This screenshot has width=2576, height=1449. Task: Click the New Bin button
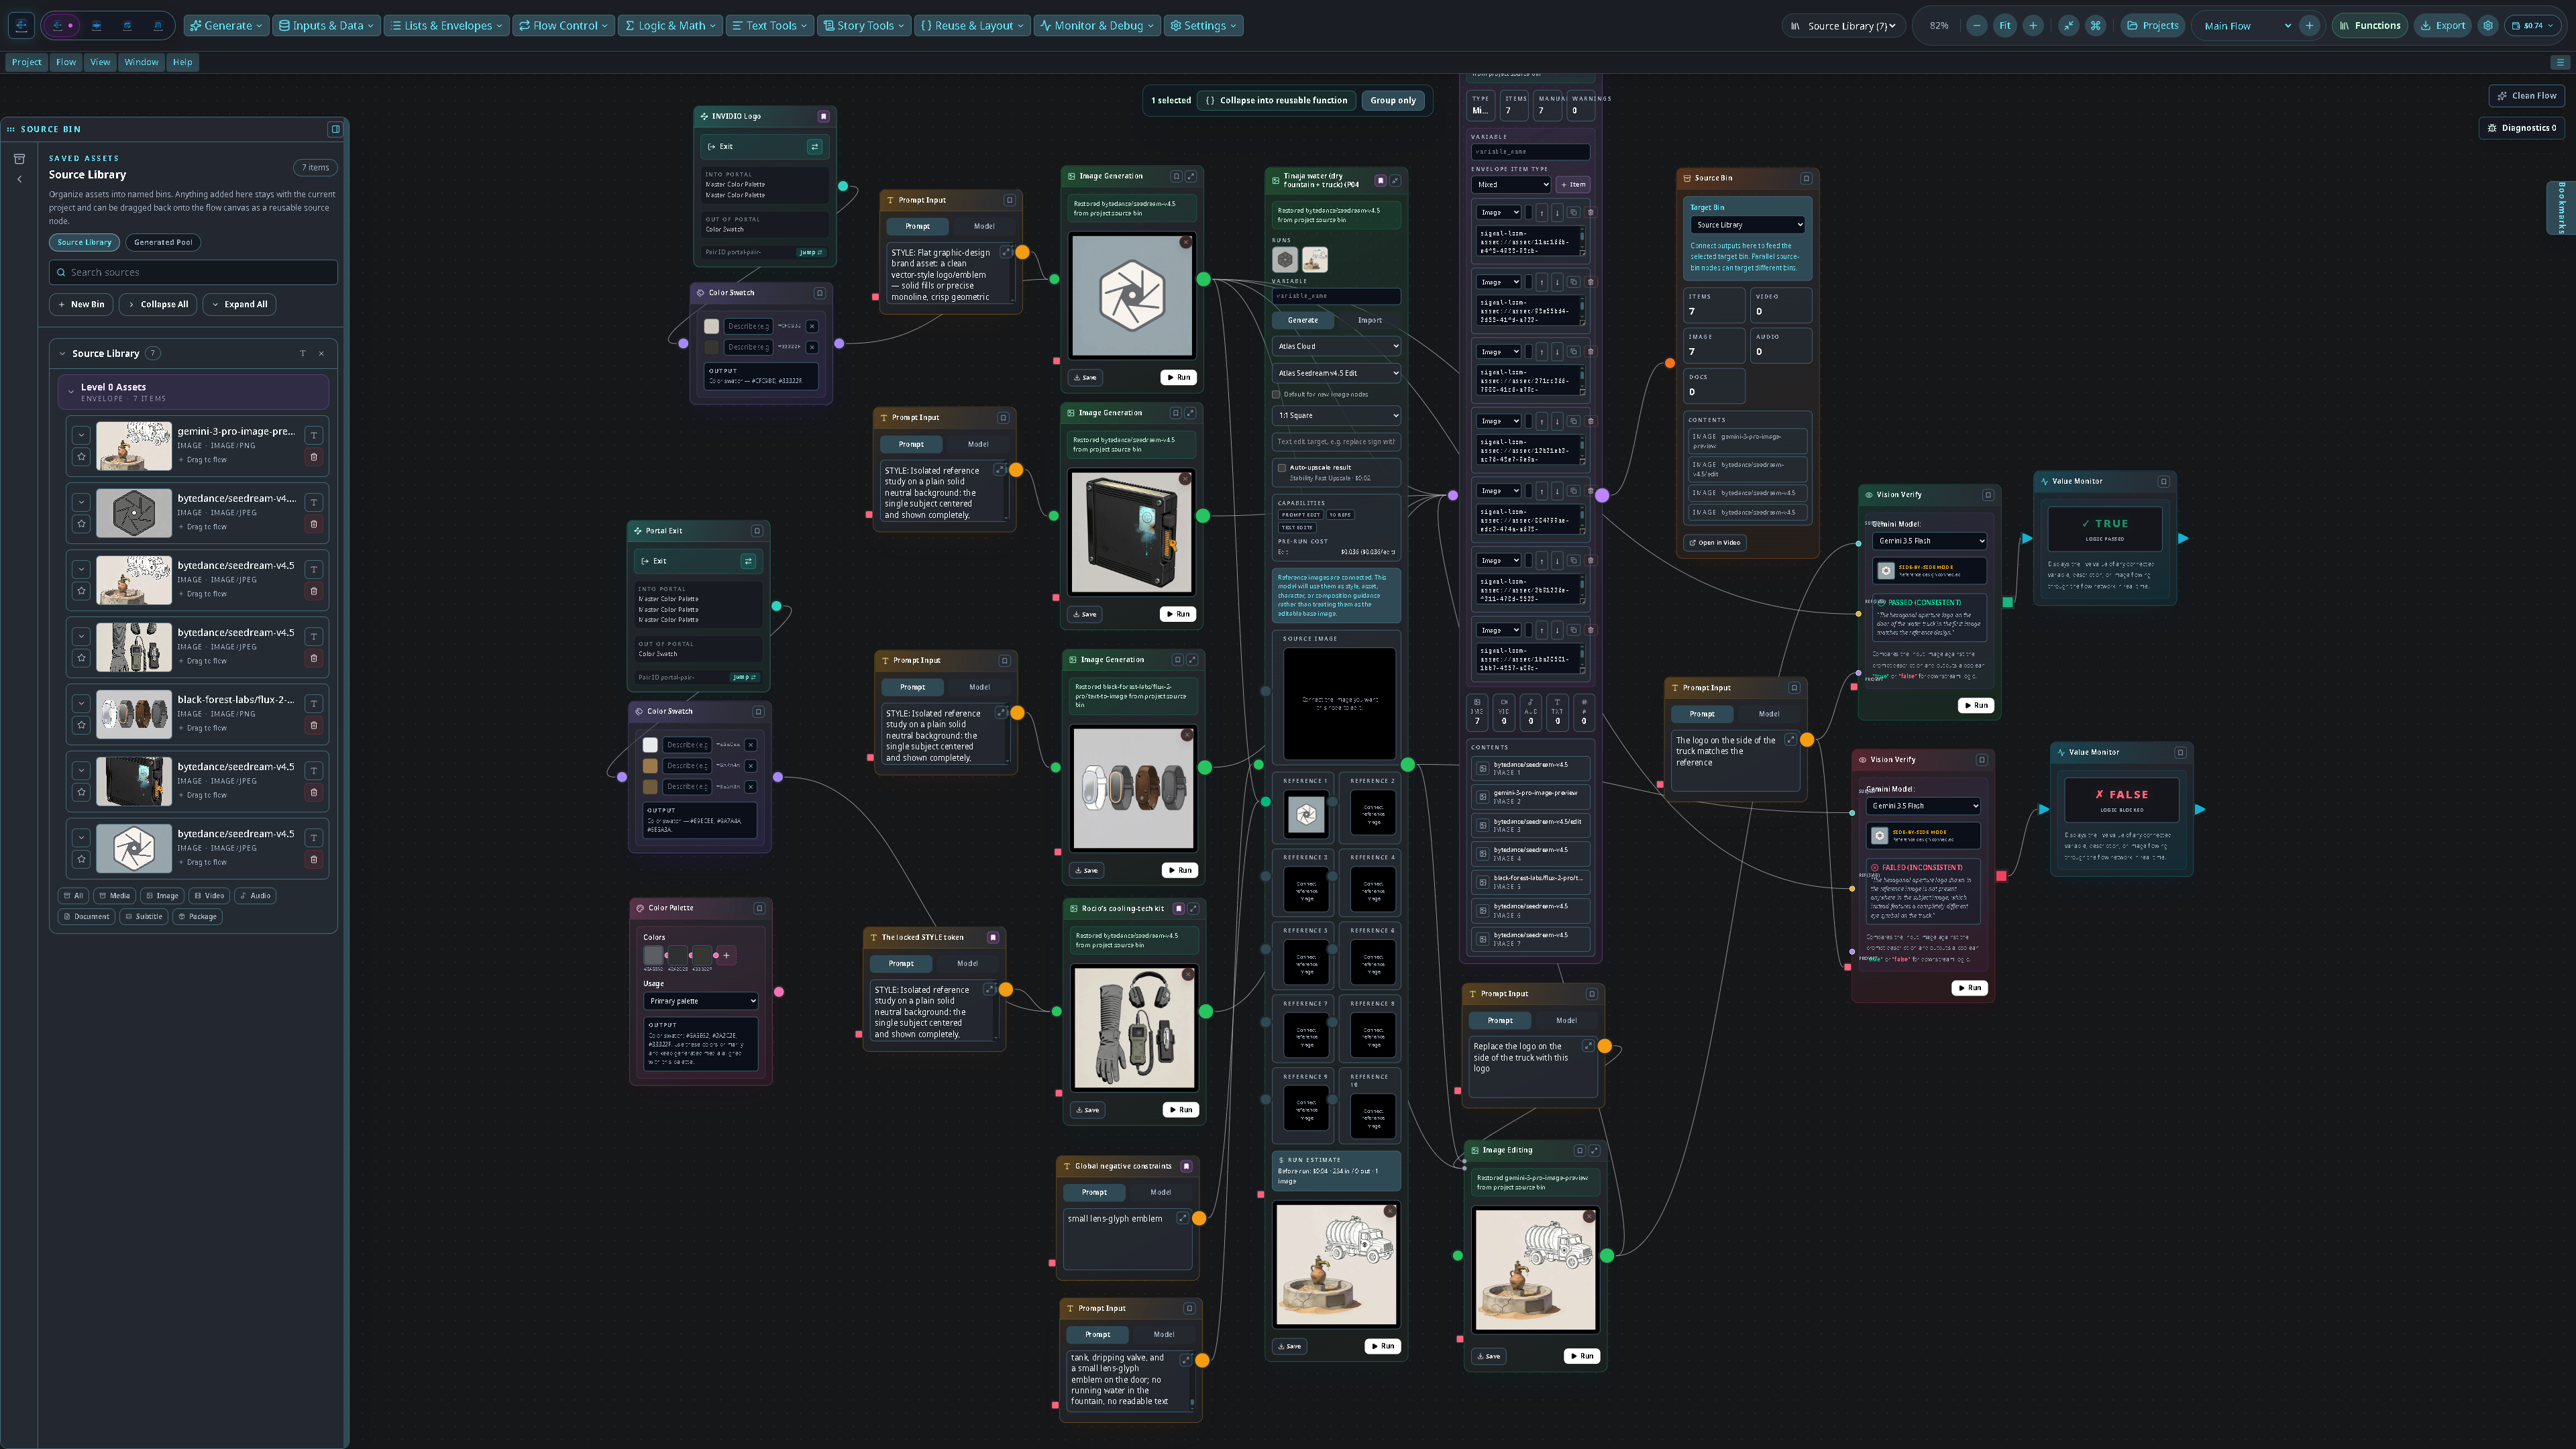pyautogui.click(x=81, y=304)
